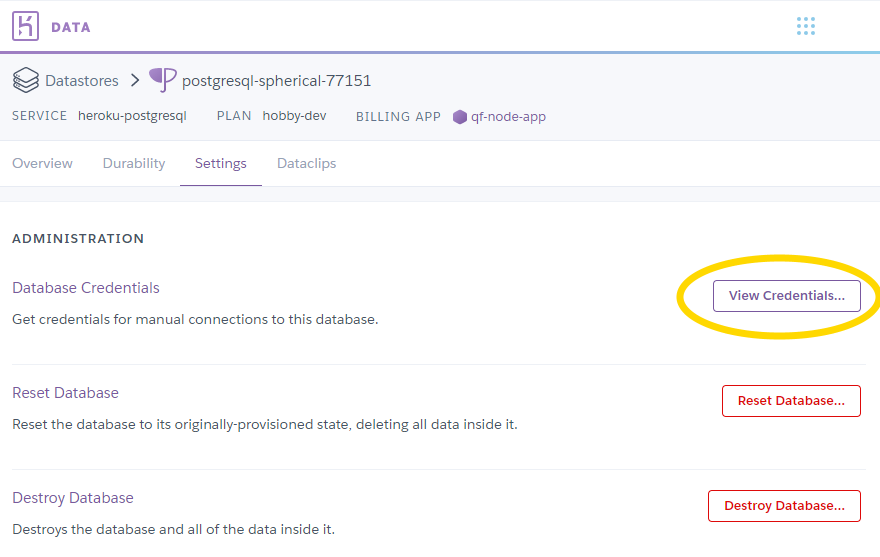Open the app switcher grid icon
880x557 pixels.
pos(806,26)
